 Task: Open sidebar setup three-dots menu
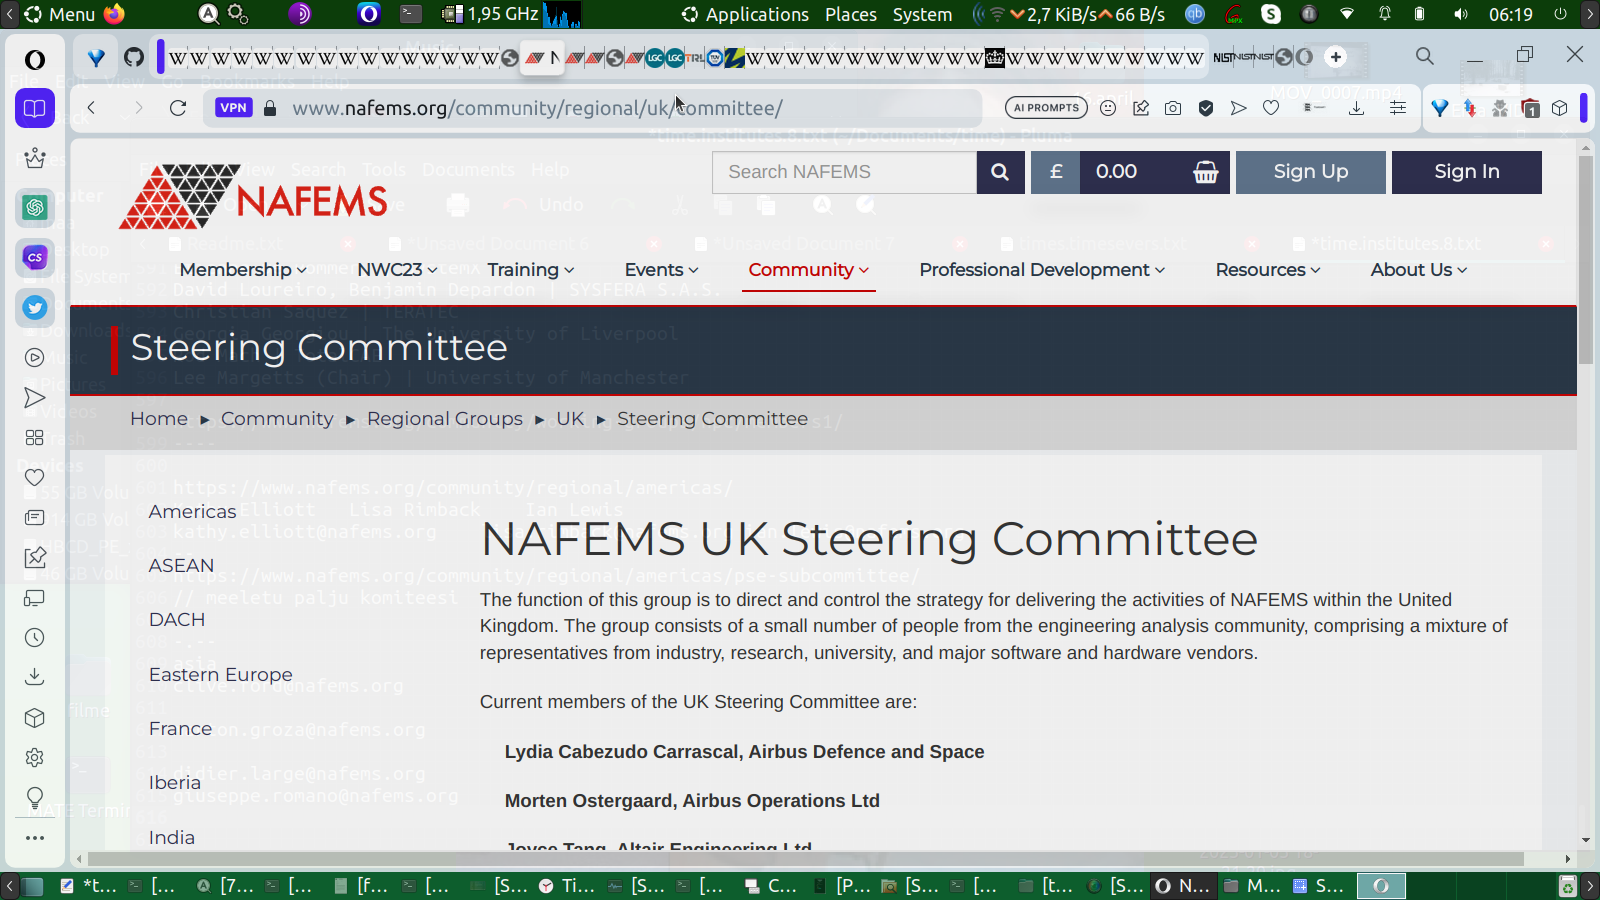coord(35,838)
